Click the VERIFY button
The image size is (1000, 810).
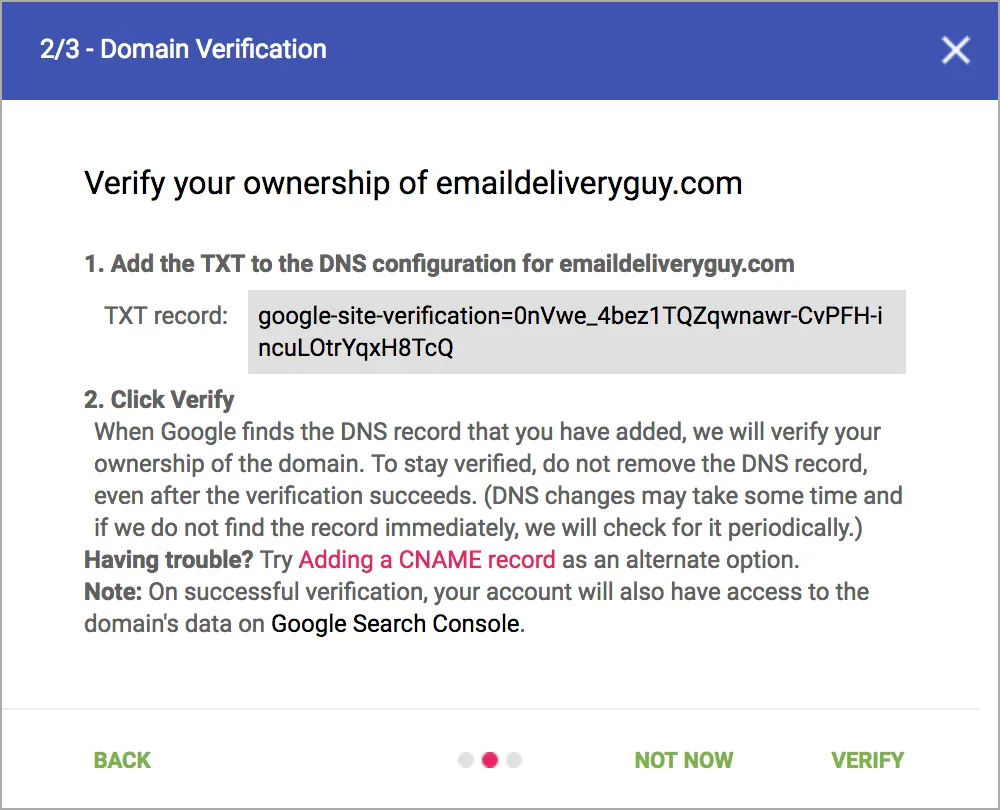tap(867, 760)
